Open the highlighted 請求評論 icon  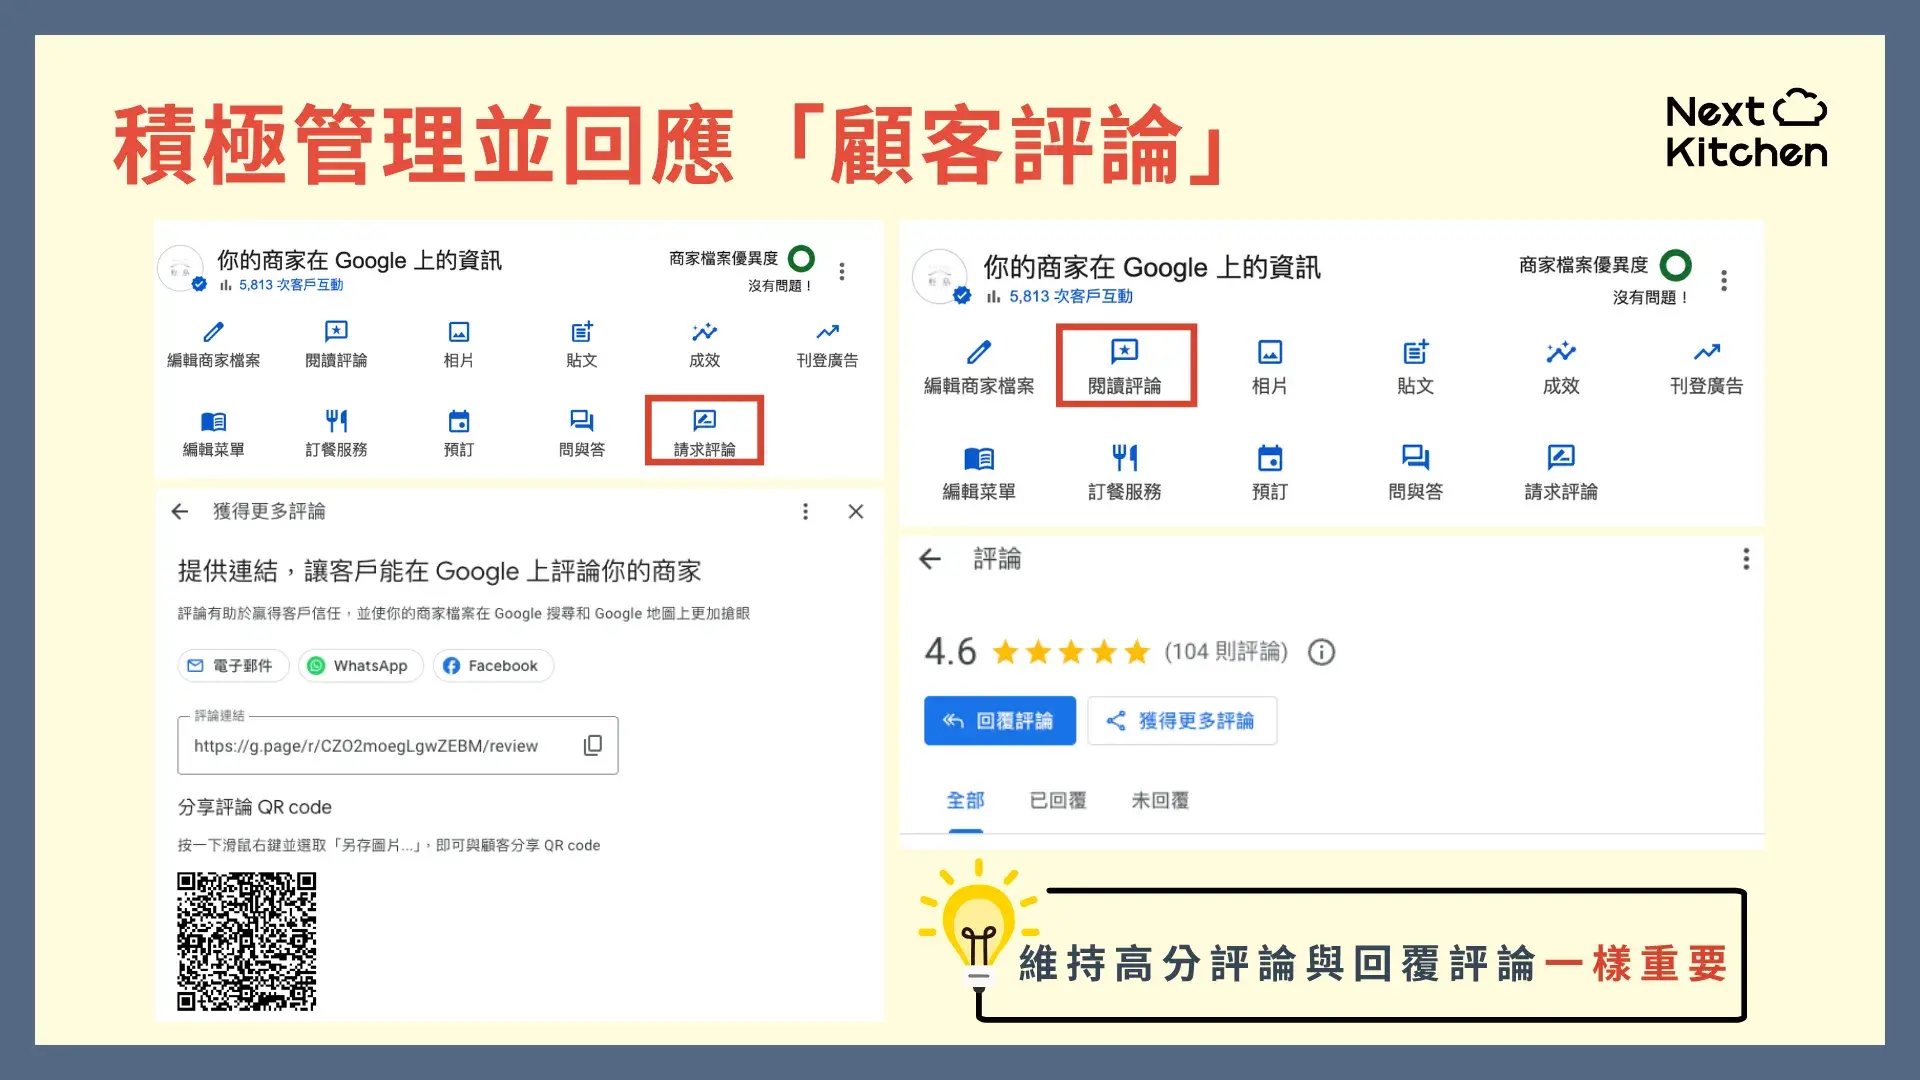[x=704, y=430]
